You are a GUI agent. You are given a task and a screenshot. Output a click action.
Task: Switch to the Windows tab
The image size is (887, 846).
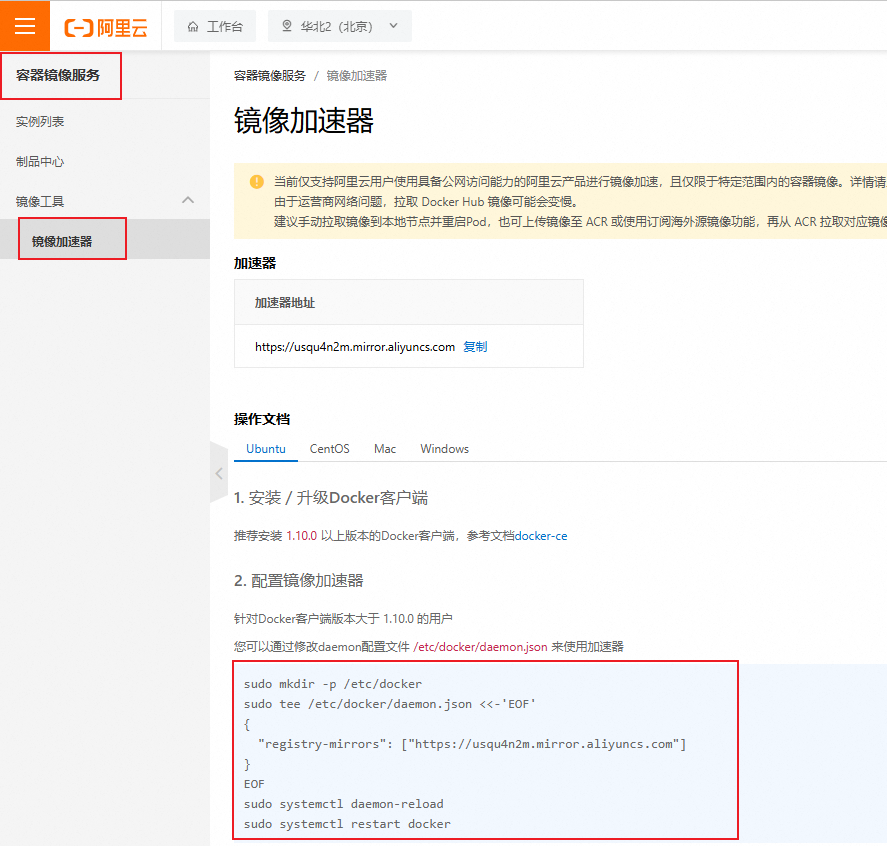coord(444,449)
